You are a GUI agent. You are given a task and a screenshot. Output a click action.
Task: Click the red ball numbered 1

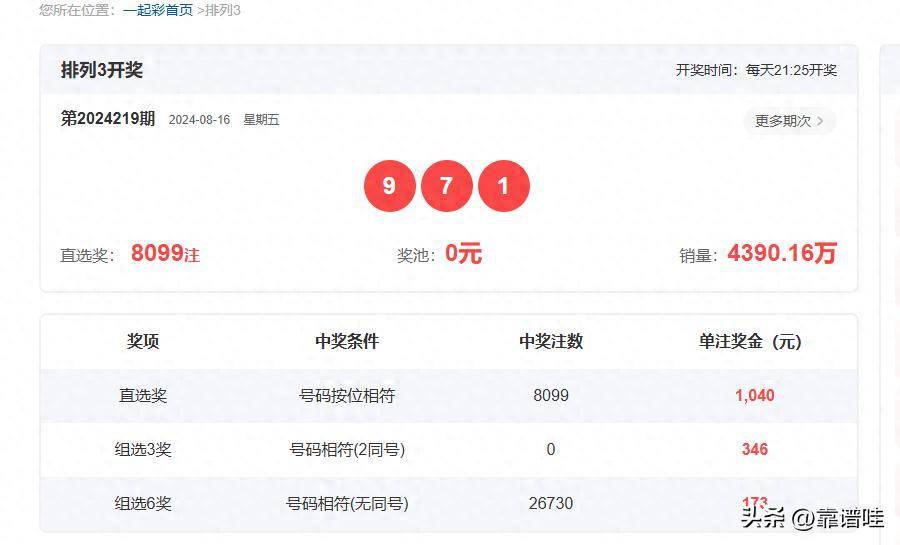[x=503, y=186]
